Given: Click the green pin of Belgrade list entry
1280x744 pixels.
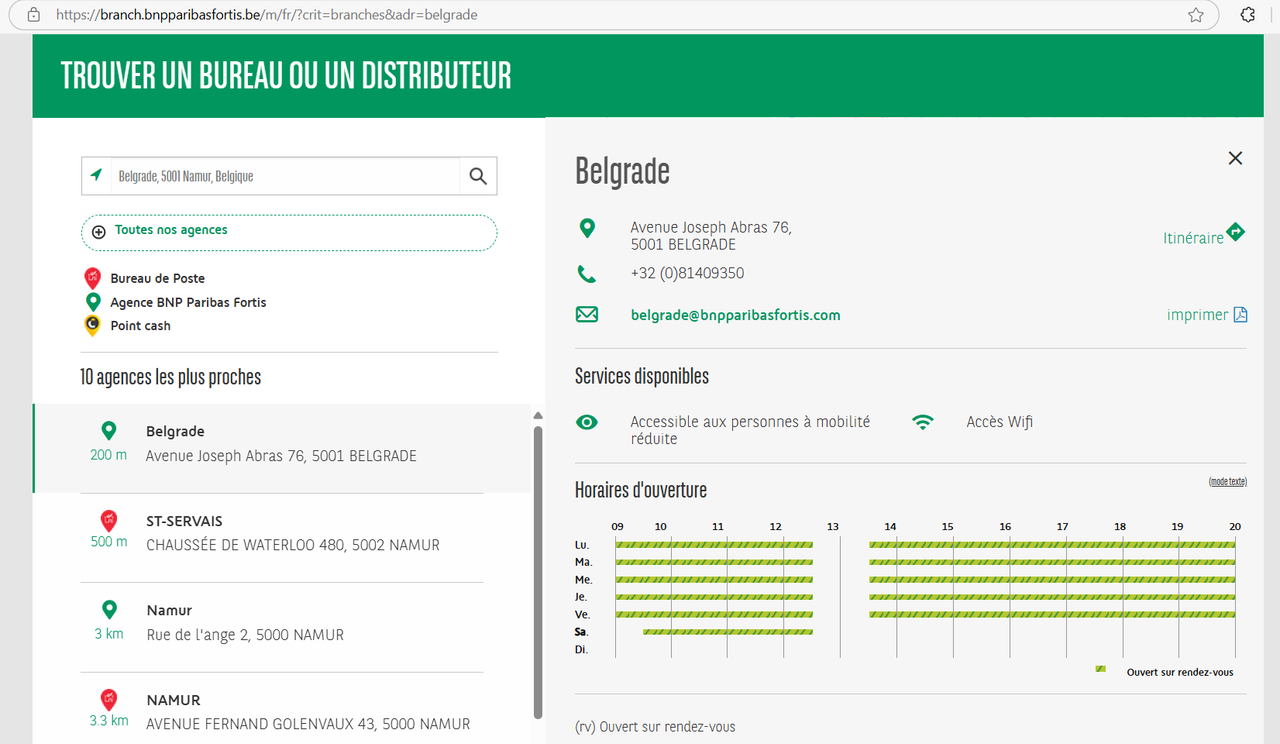Looking at the screenshot, I should pos(109,431).
